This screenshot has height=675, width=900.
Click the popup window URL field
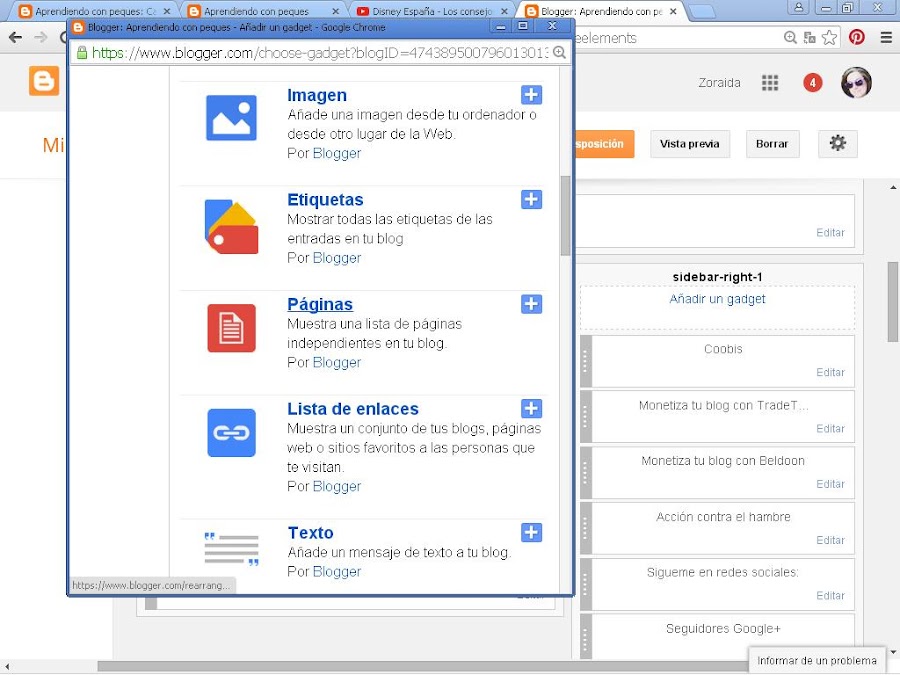pos(319,53)
